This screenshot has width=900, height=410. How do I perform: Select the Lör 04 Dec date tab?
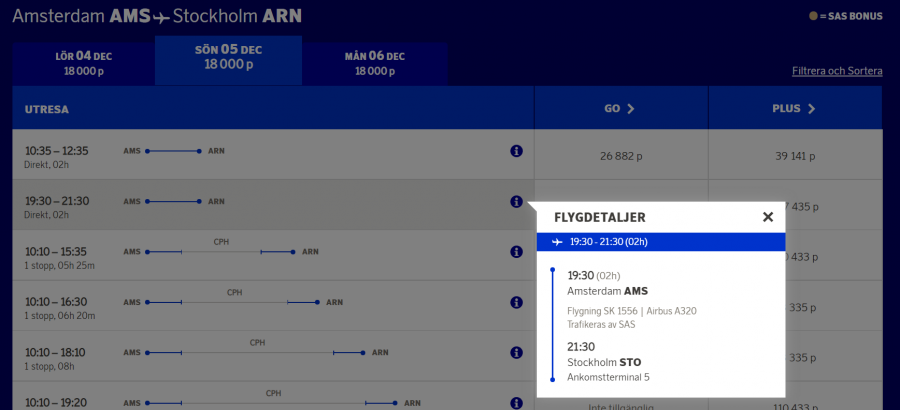pyautogui.click(x=83, y=63)
